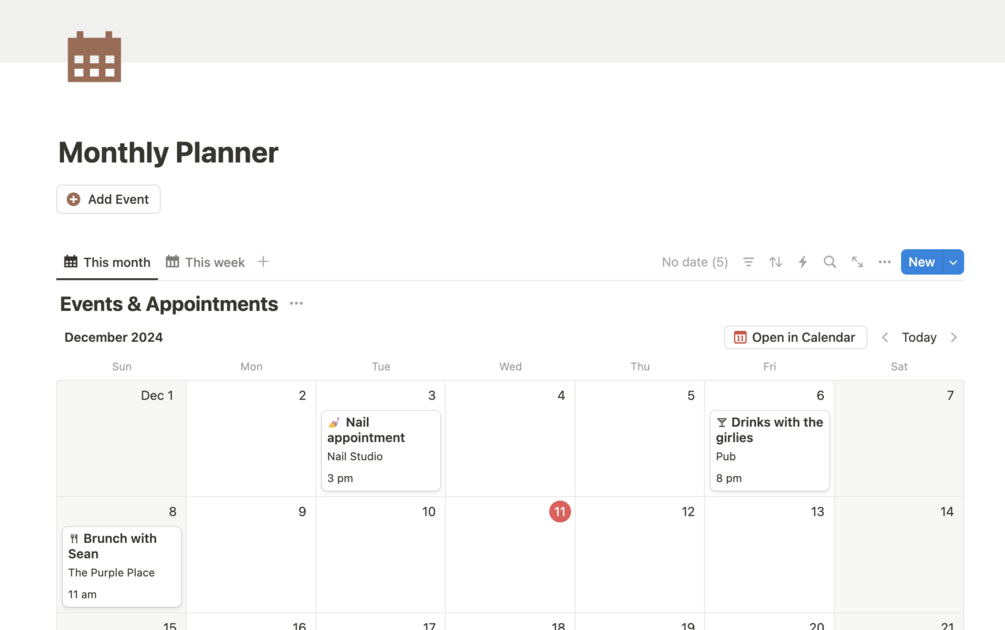Image resolution: width=1005 pixels, height=630 pixels.
Task: Open the Events & Appointments three-dots menu
Action: (296, 304)
